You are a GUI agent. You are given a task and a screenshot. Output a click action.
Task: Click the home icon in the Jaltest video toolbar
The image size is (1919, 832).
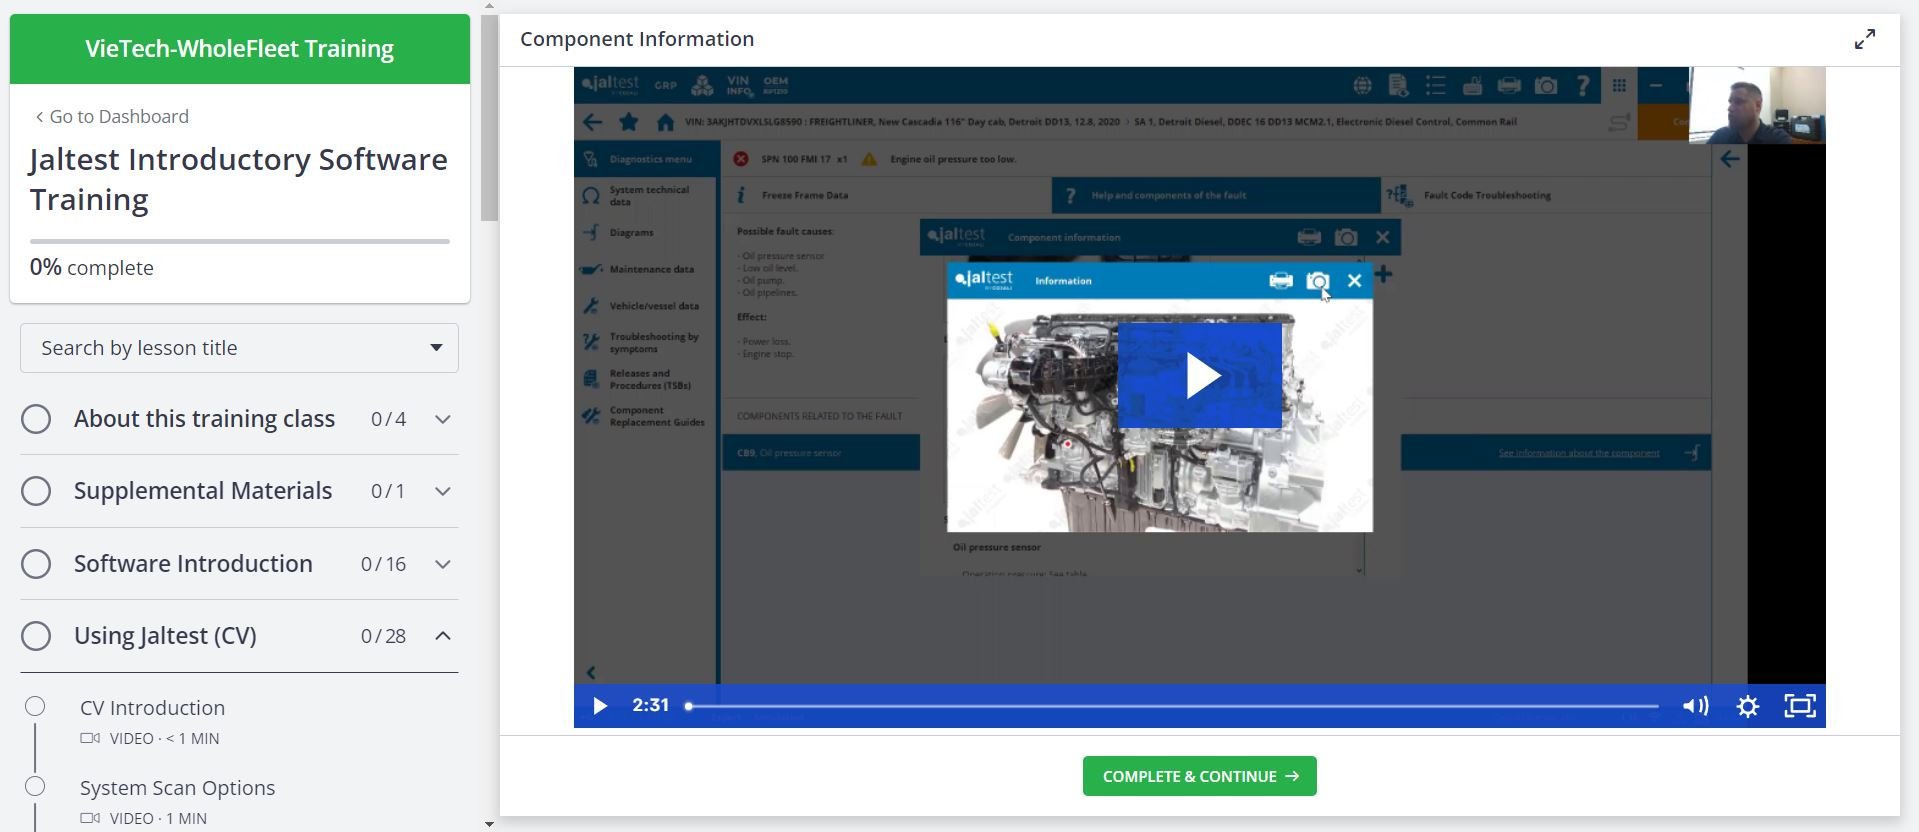[665, 122]
